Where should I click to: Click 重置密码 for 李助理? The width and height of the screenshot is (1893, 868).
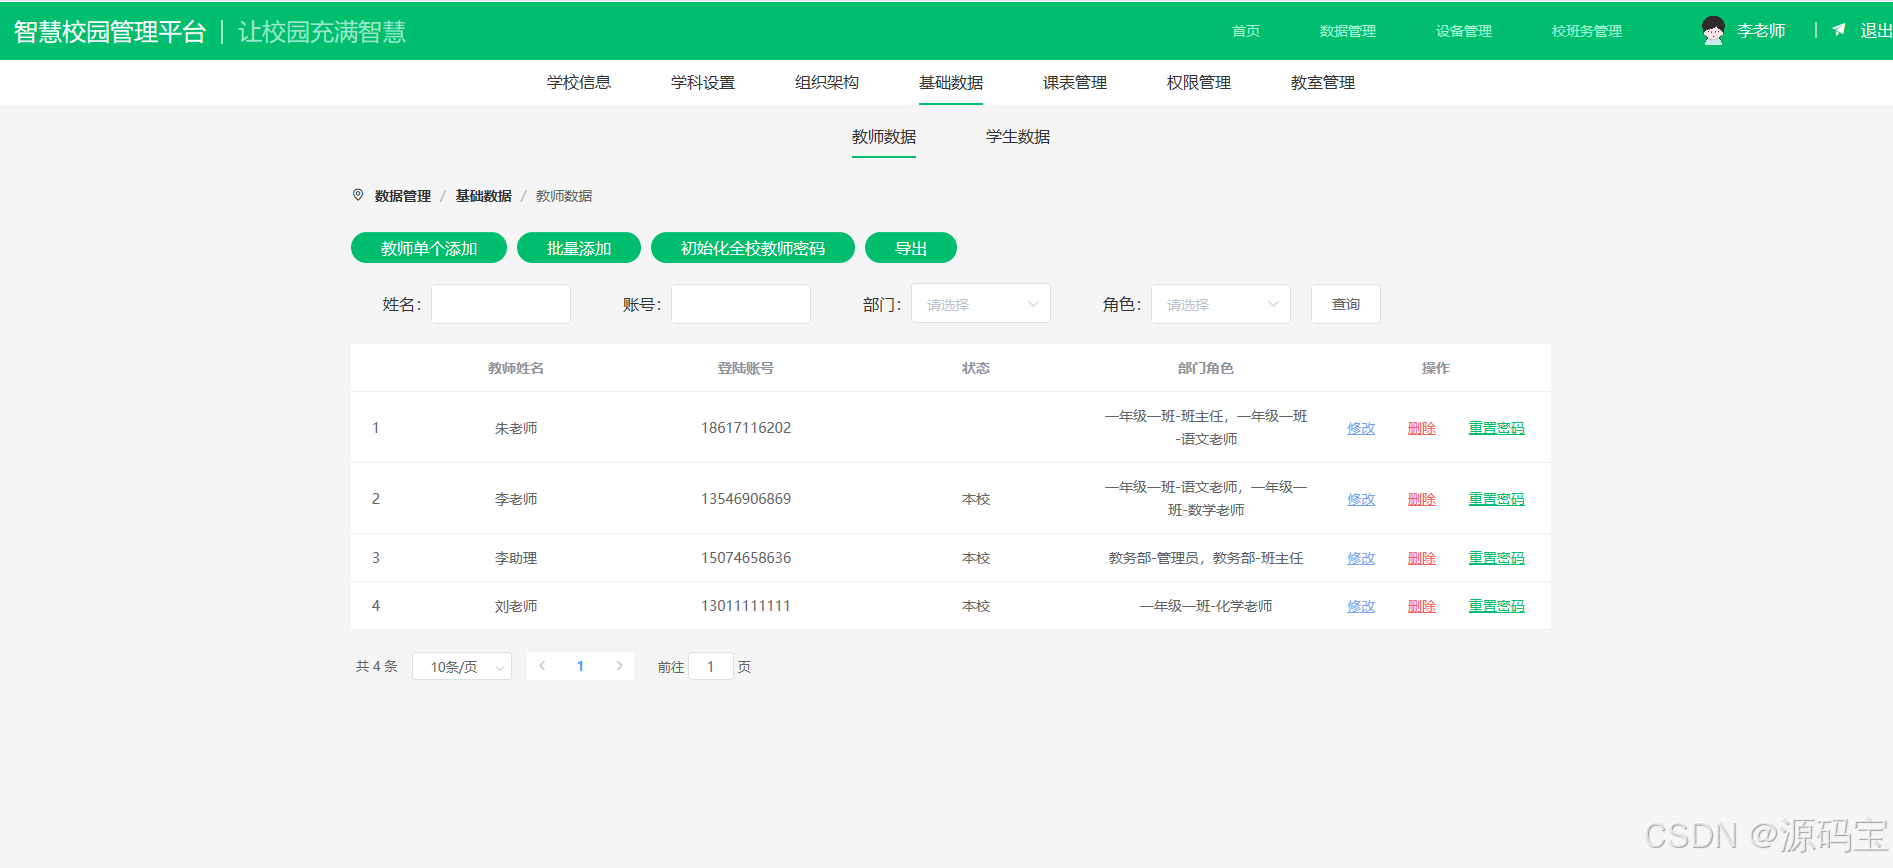1497,558
